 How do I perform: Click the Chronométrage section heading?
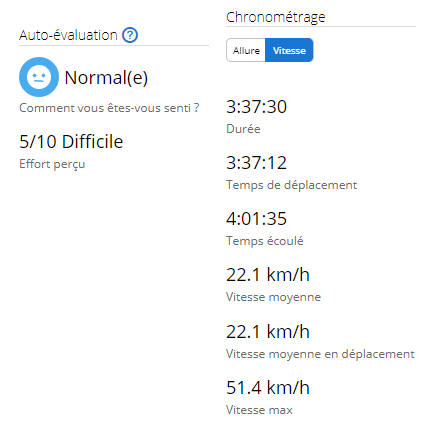pos(275,17)
